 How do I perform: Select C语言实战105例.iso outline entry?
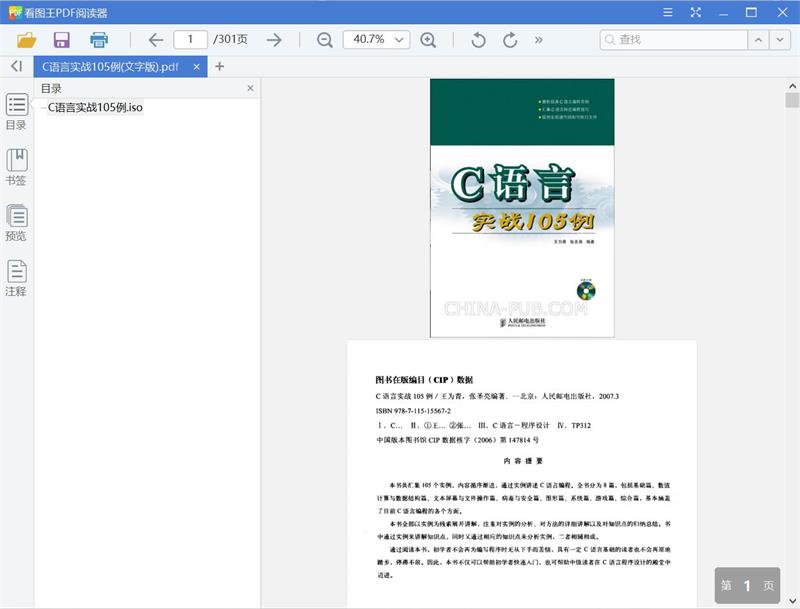pyautogui.click(x=95, y=107)
